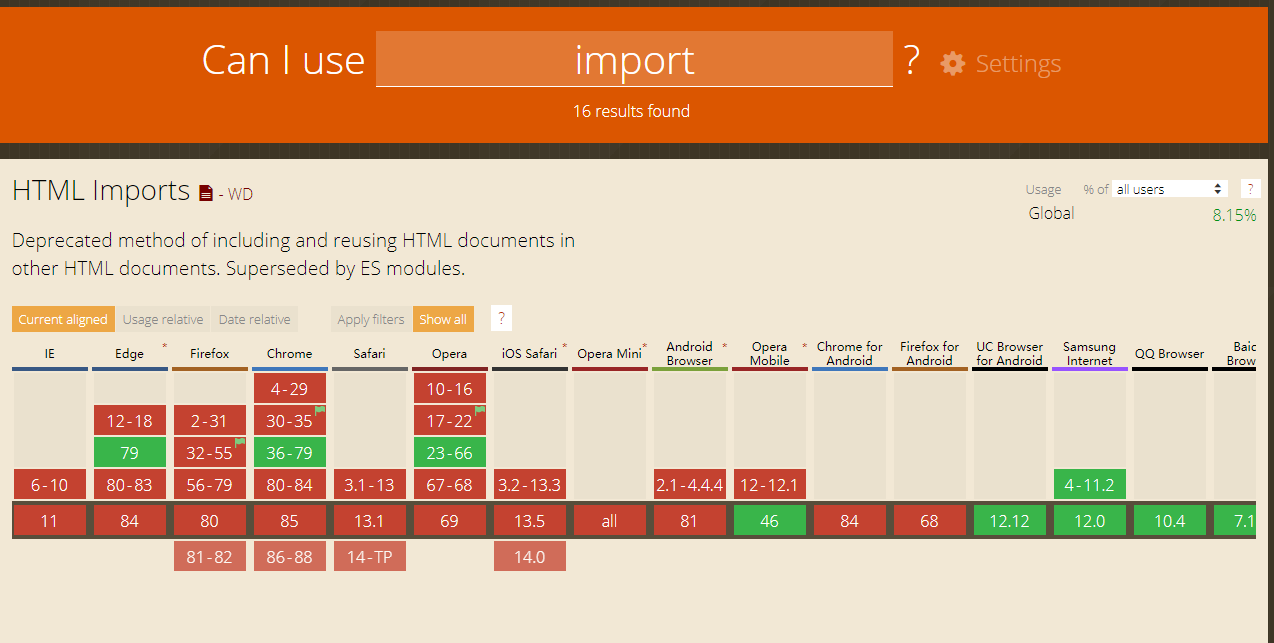Screen dimensions: 1274x643
Task: Select Opera Mini 'all' cell
Action: [610, 521]
